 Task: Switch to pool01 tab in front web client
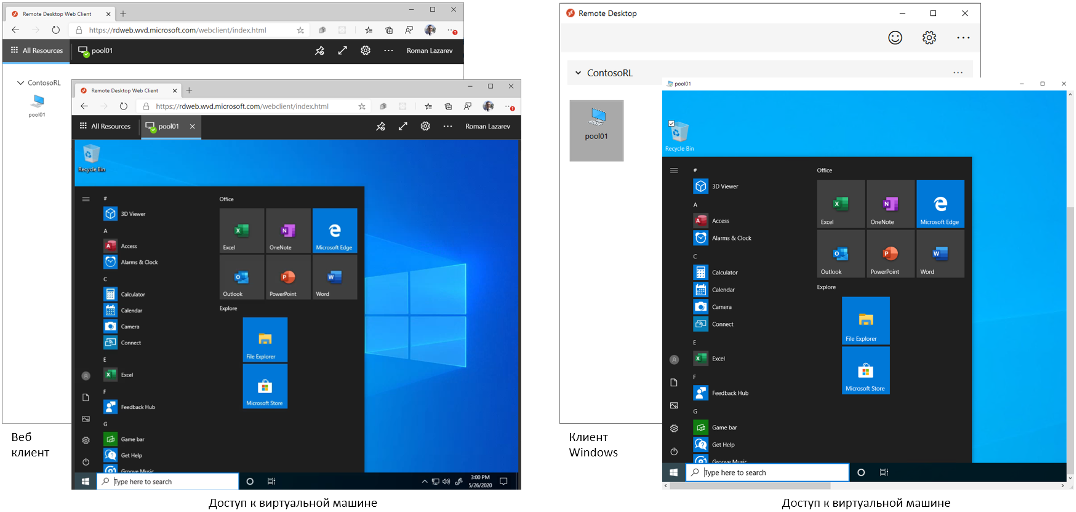point(171,126)
